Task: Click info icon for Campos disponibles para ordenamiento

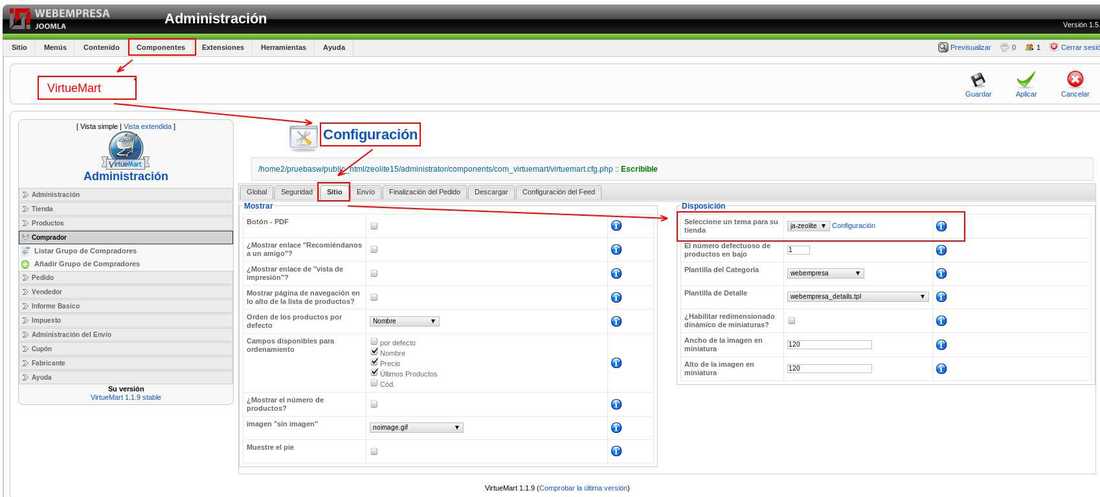Action: (616, 362)
